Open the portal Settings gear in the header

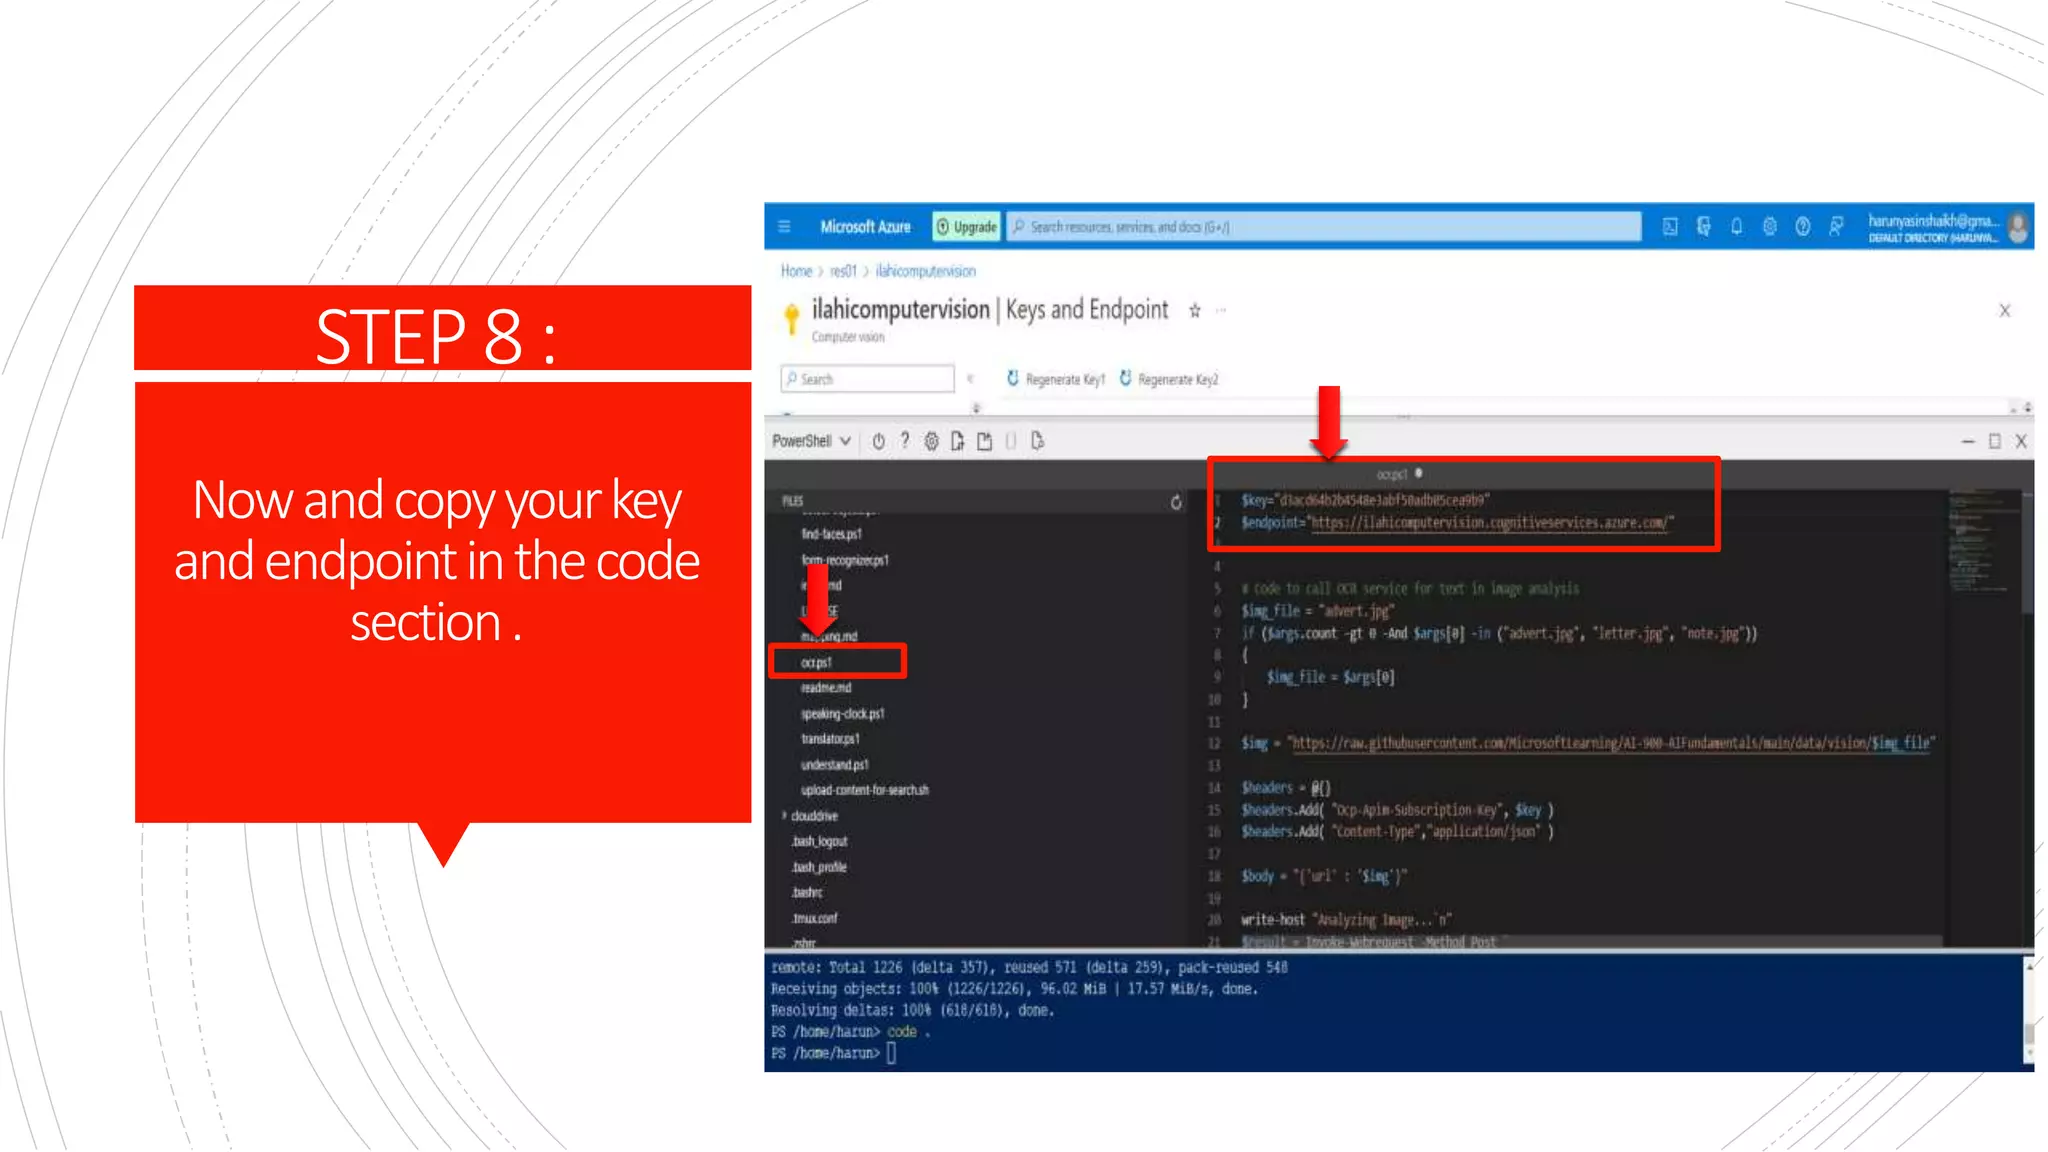[1770, 227]
